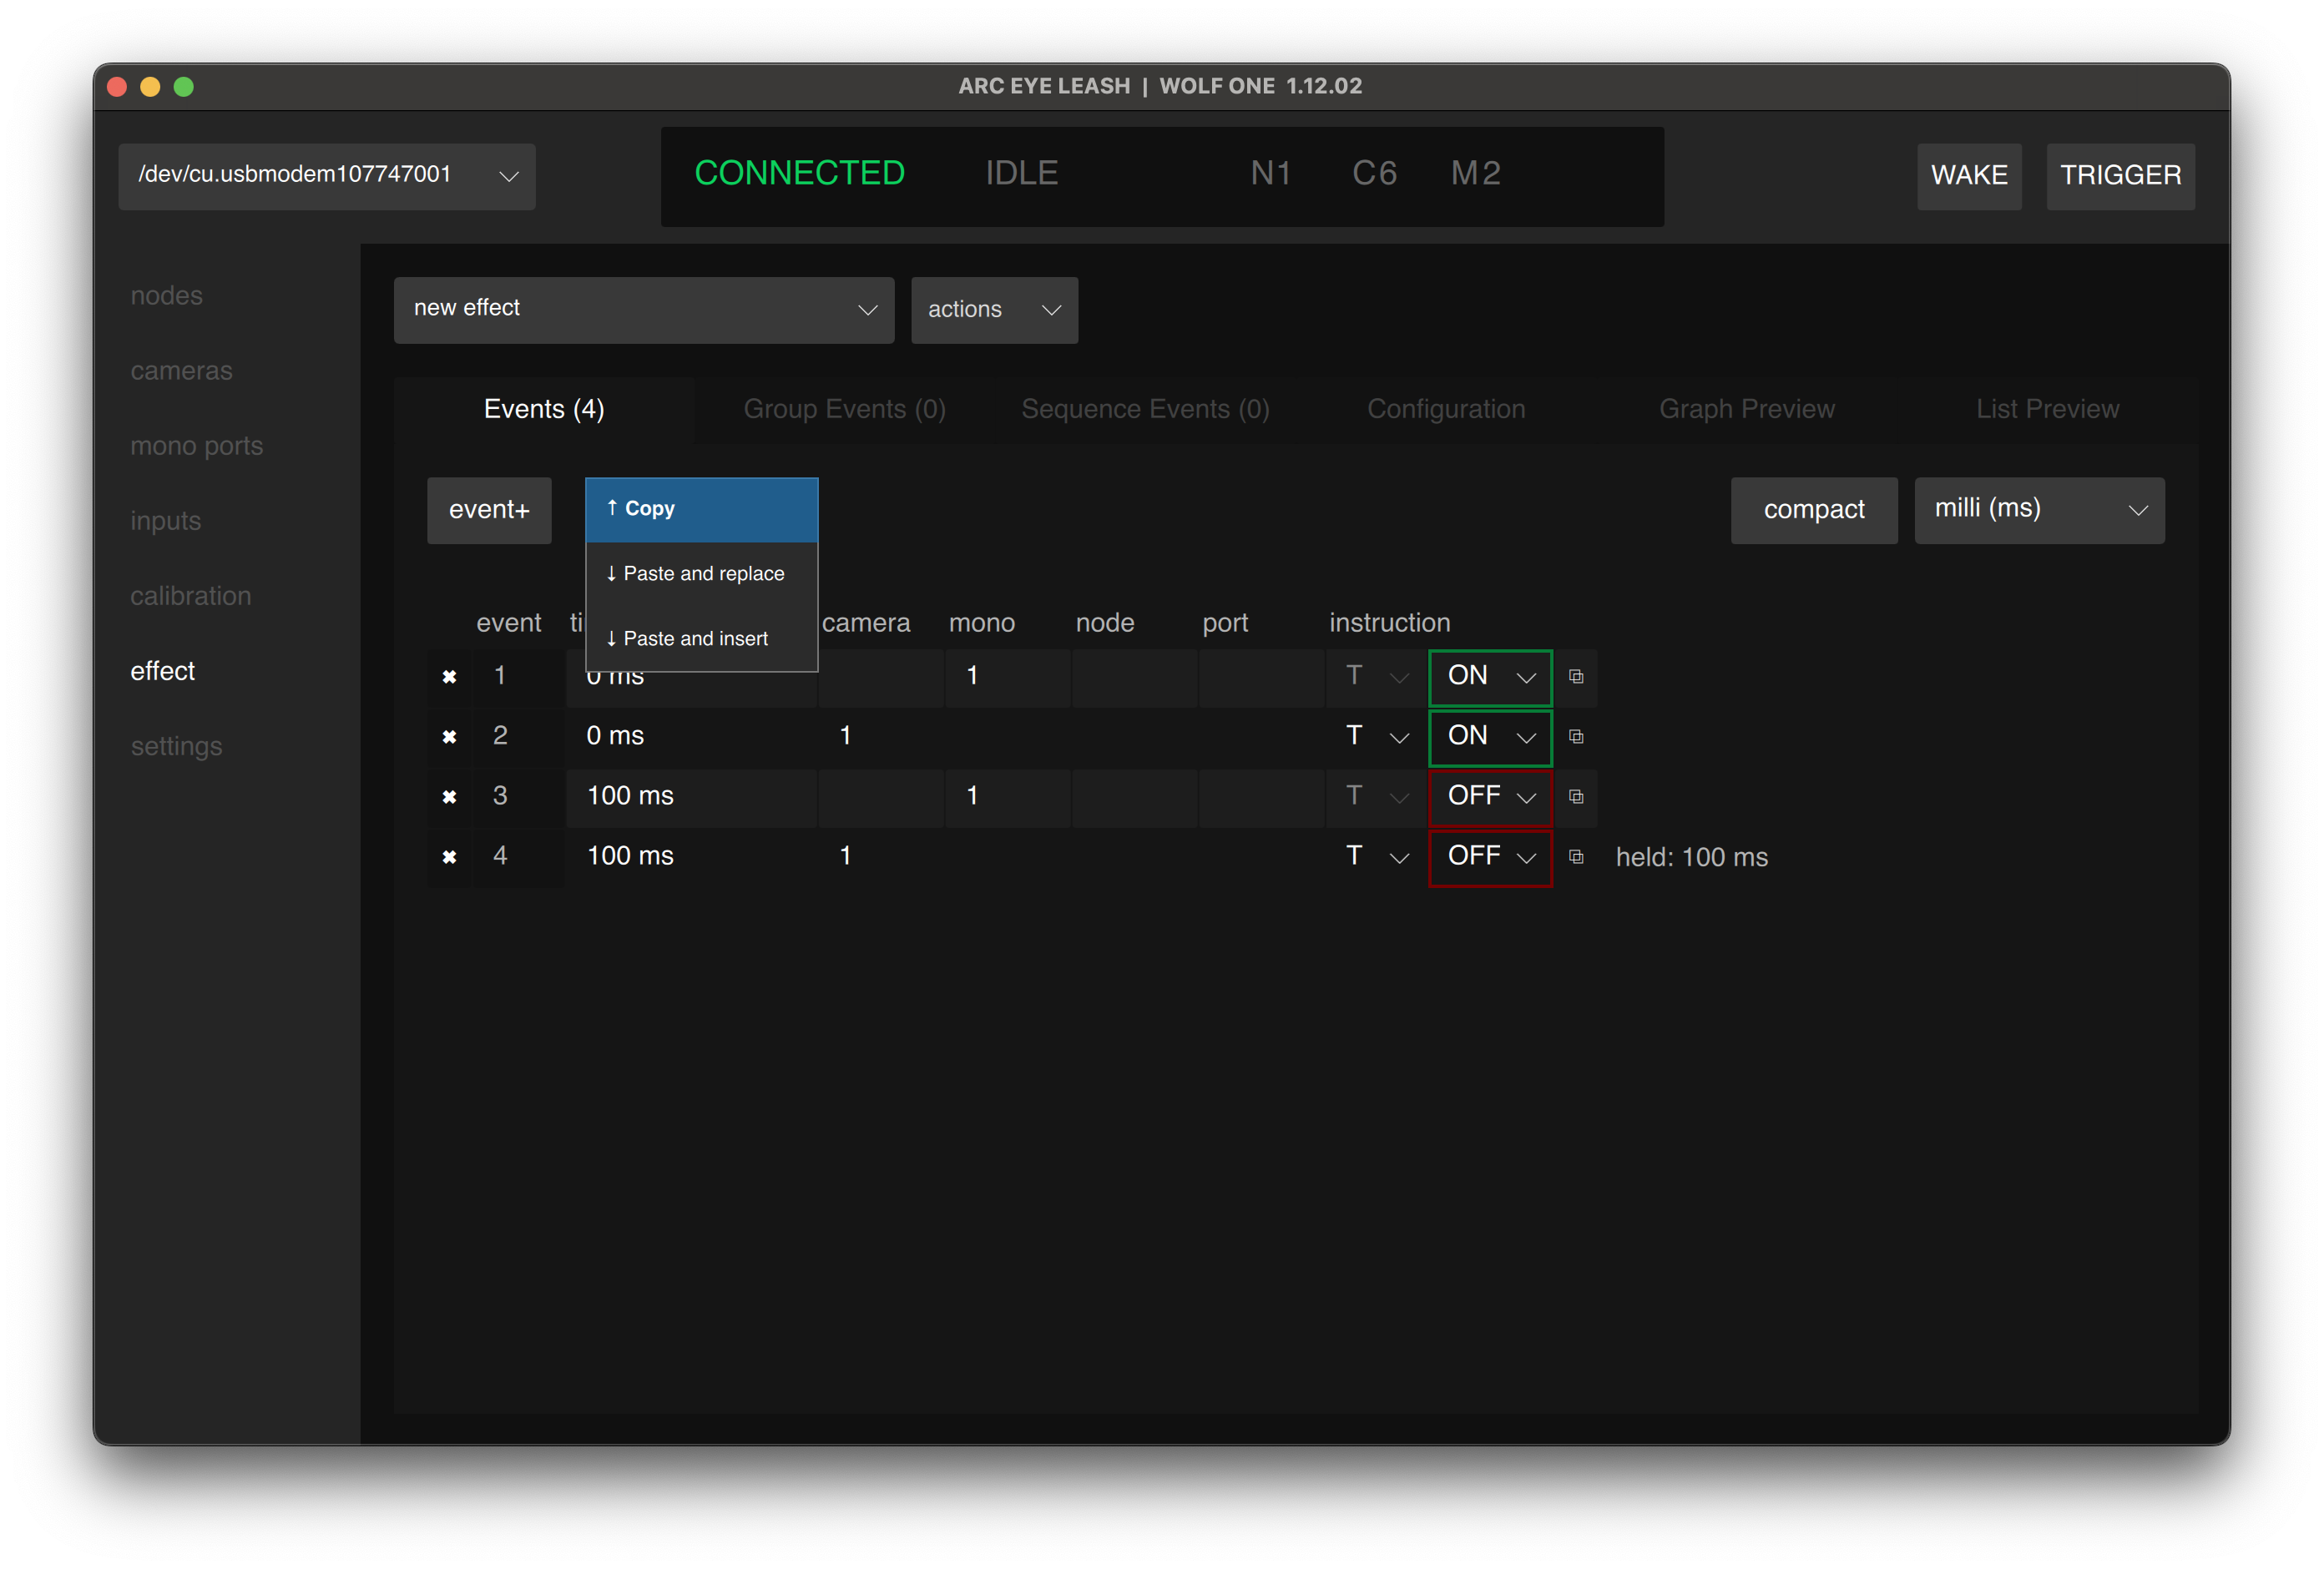Change event 2's ON instruction state
The image size is (2324, 1569).
pos(1489,737)
